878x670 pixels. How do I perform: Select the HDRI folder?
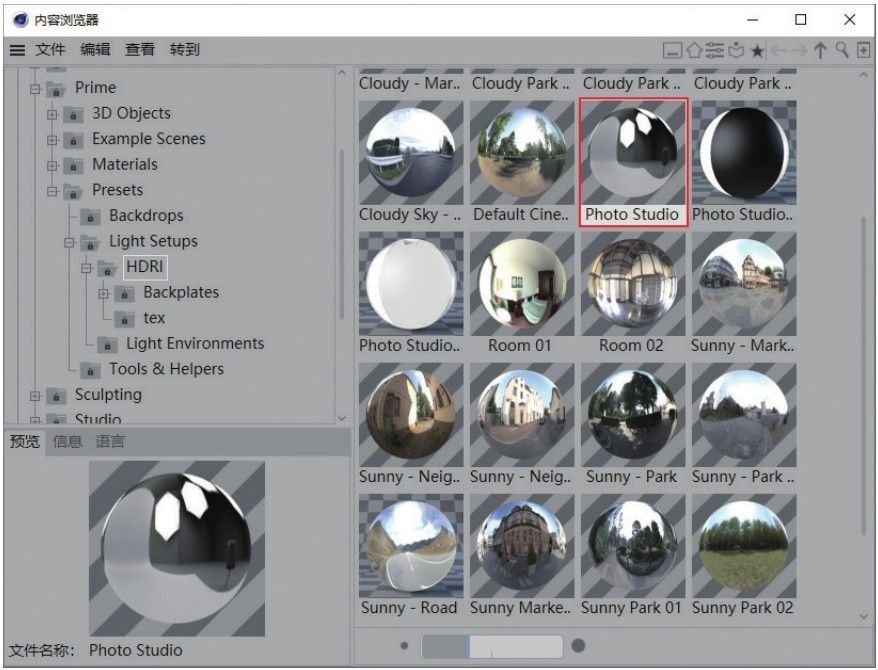145,267
